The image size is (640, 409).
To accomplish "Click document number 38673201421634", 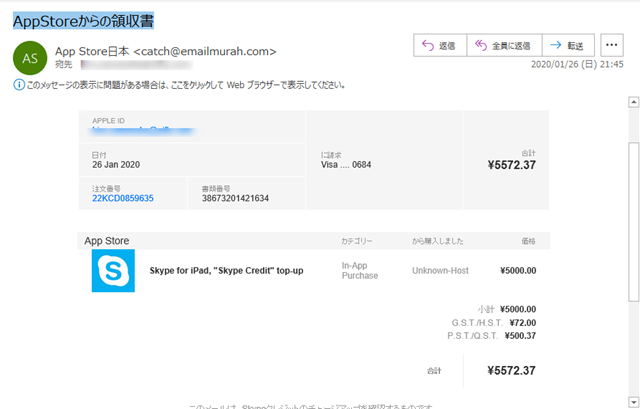I will tap(235, 198).
